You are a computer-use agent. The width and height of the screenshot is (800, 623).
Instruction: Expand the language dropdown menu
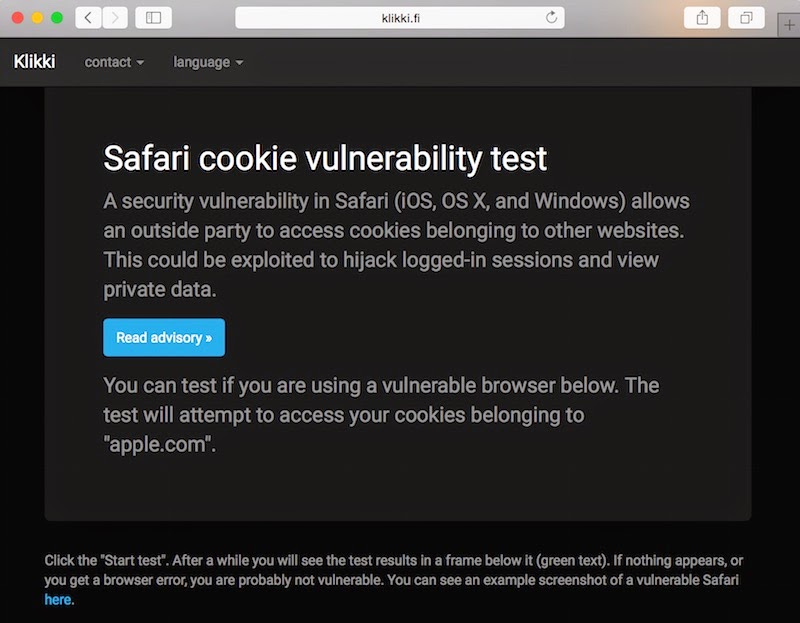click(x=208, y=62)
